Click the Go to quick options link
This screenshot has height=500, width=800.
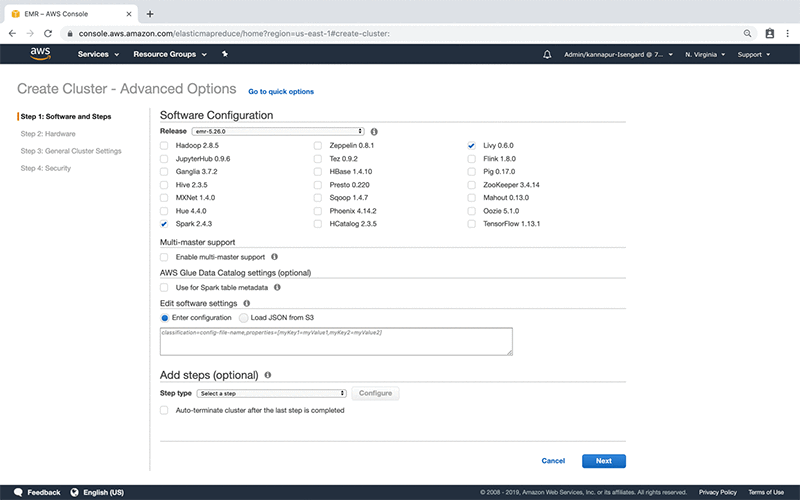coord(281,91)
